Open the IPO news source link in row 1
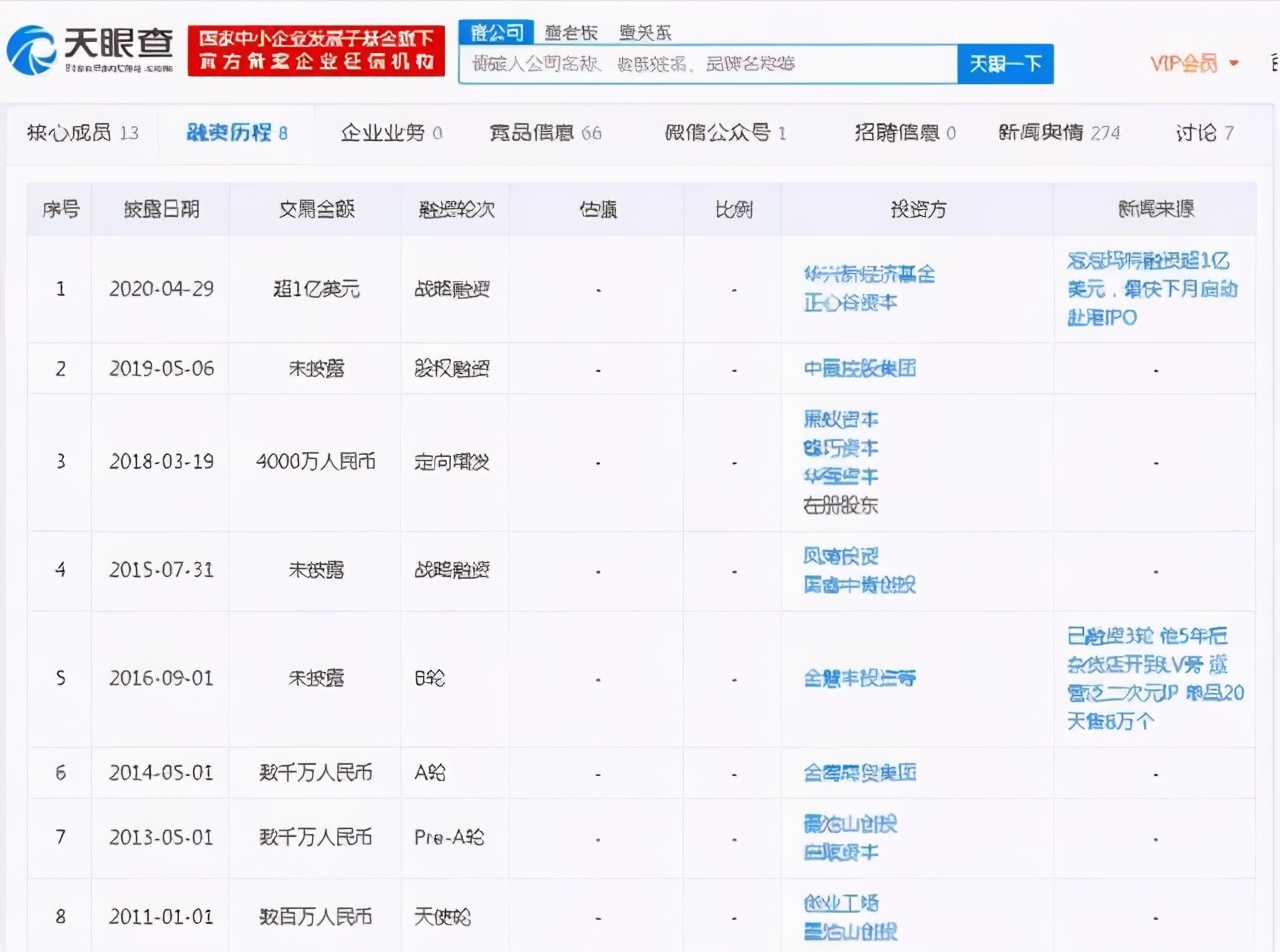Viewport: 1280px width, 952px height. click(x=1152, y=290)
